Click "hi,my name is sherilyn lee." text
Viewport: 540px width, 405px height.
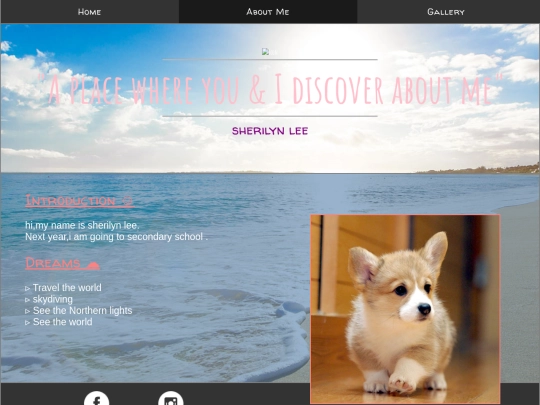point(82,226)
